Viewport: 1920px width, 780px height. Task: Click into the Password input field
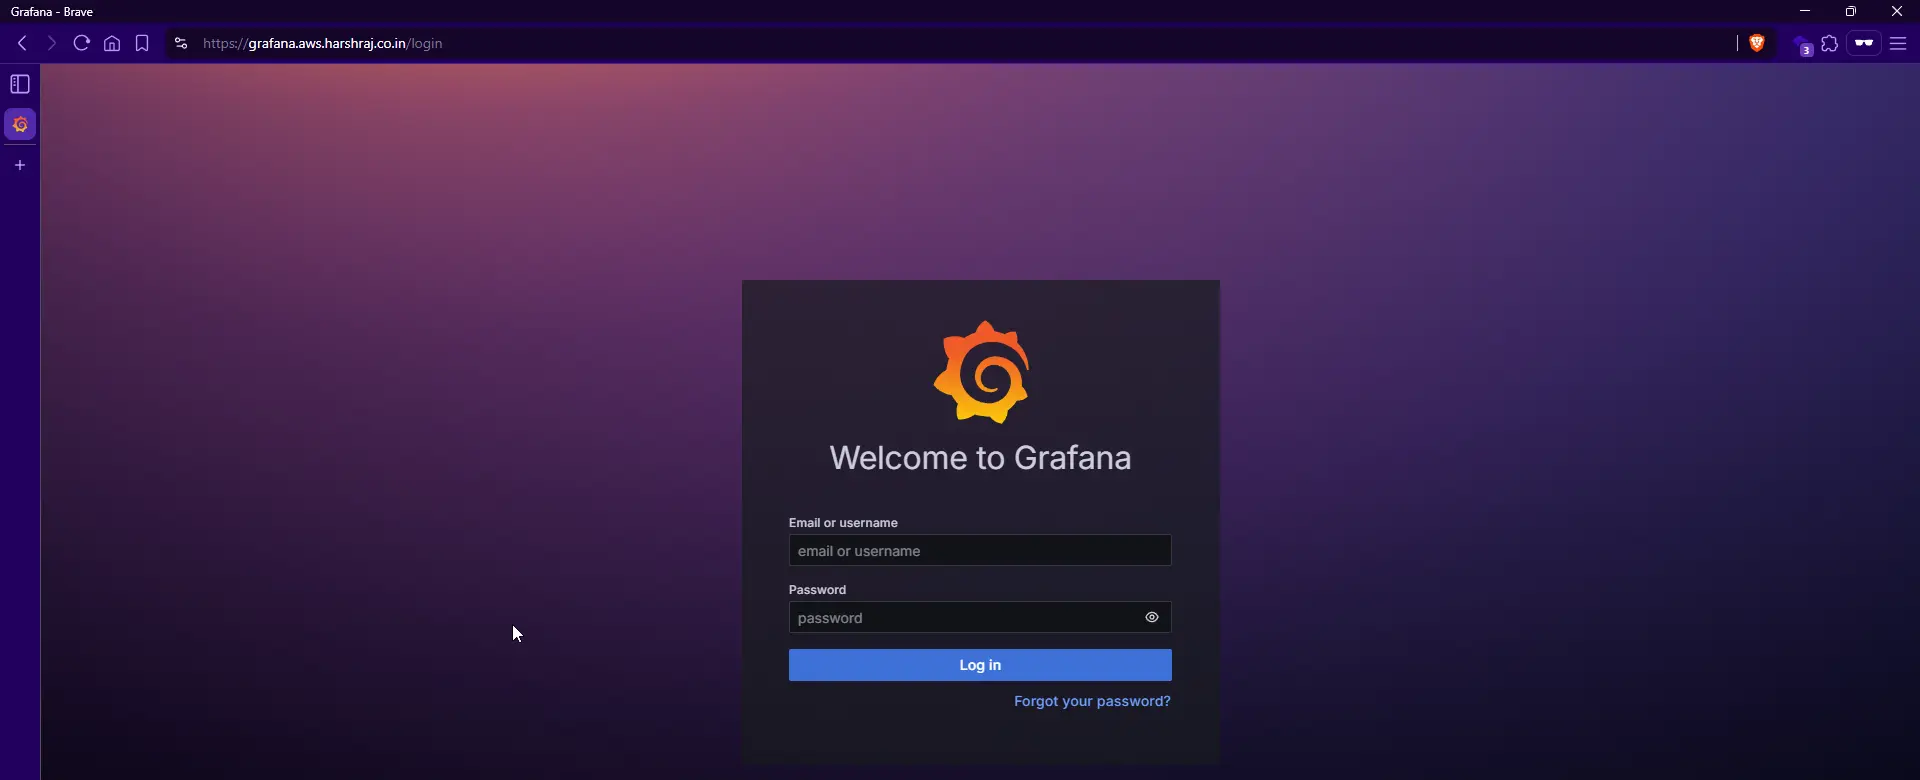960,618
